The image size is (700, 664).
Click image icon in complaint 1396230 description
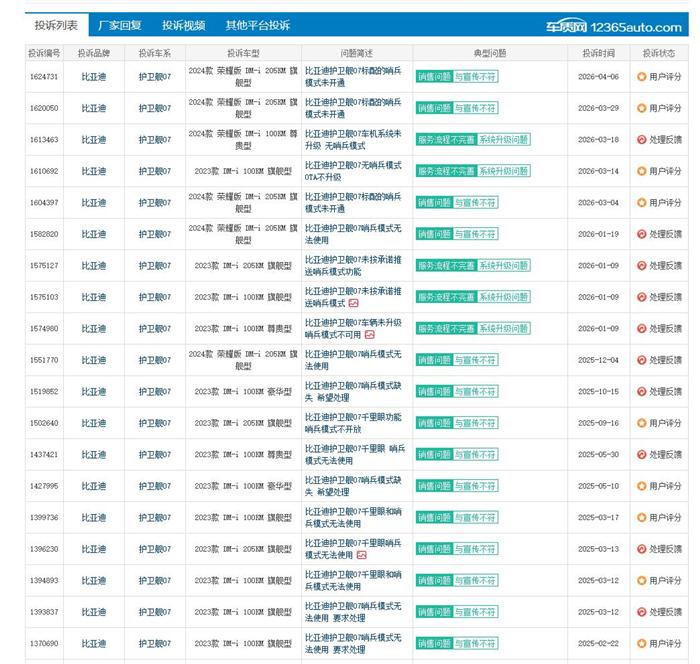(x=361, y=555)
